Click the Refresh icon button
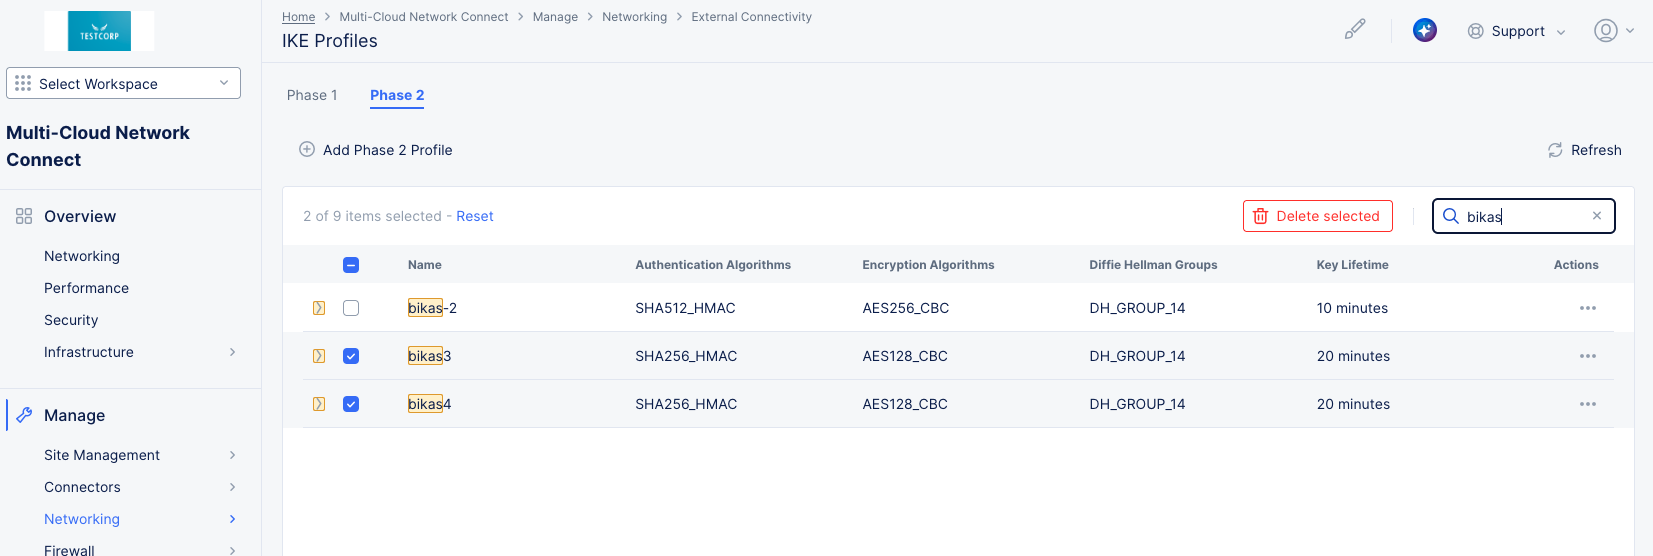Image resolution: width=1653 pixels, height=556 pixels. 1555,150
